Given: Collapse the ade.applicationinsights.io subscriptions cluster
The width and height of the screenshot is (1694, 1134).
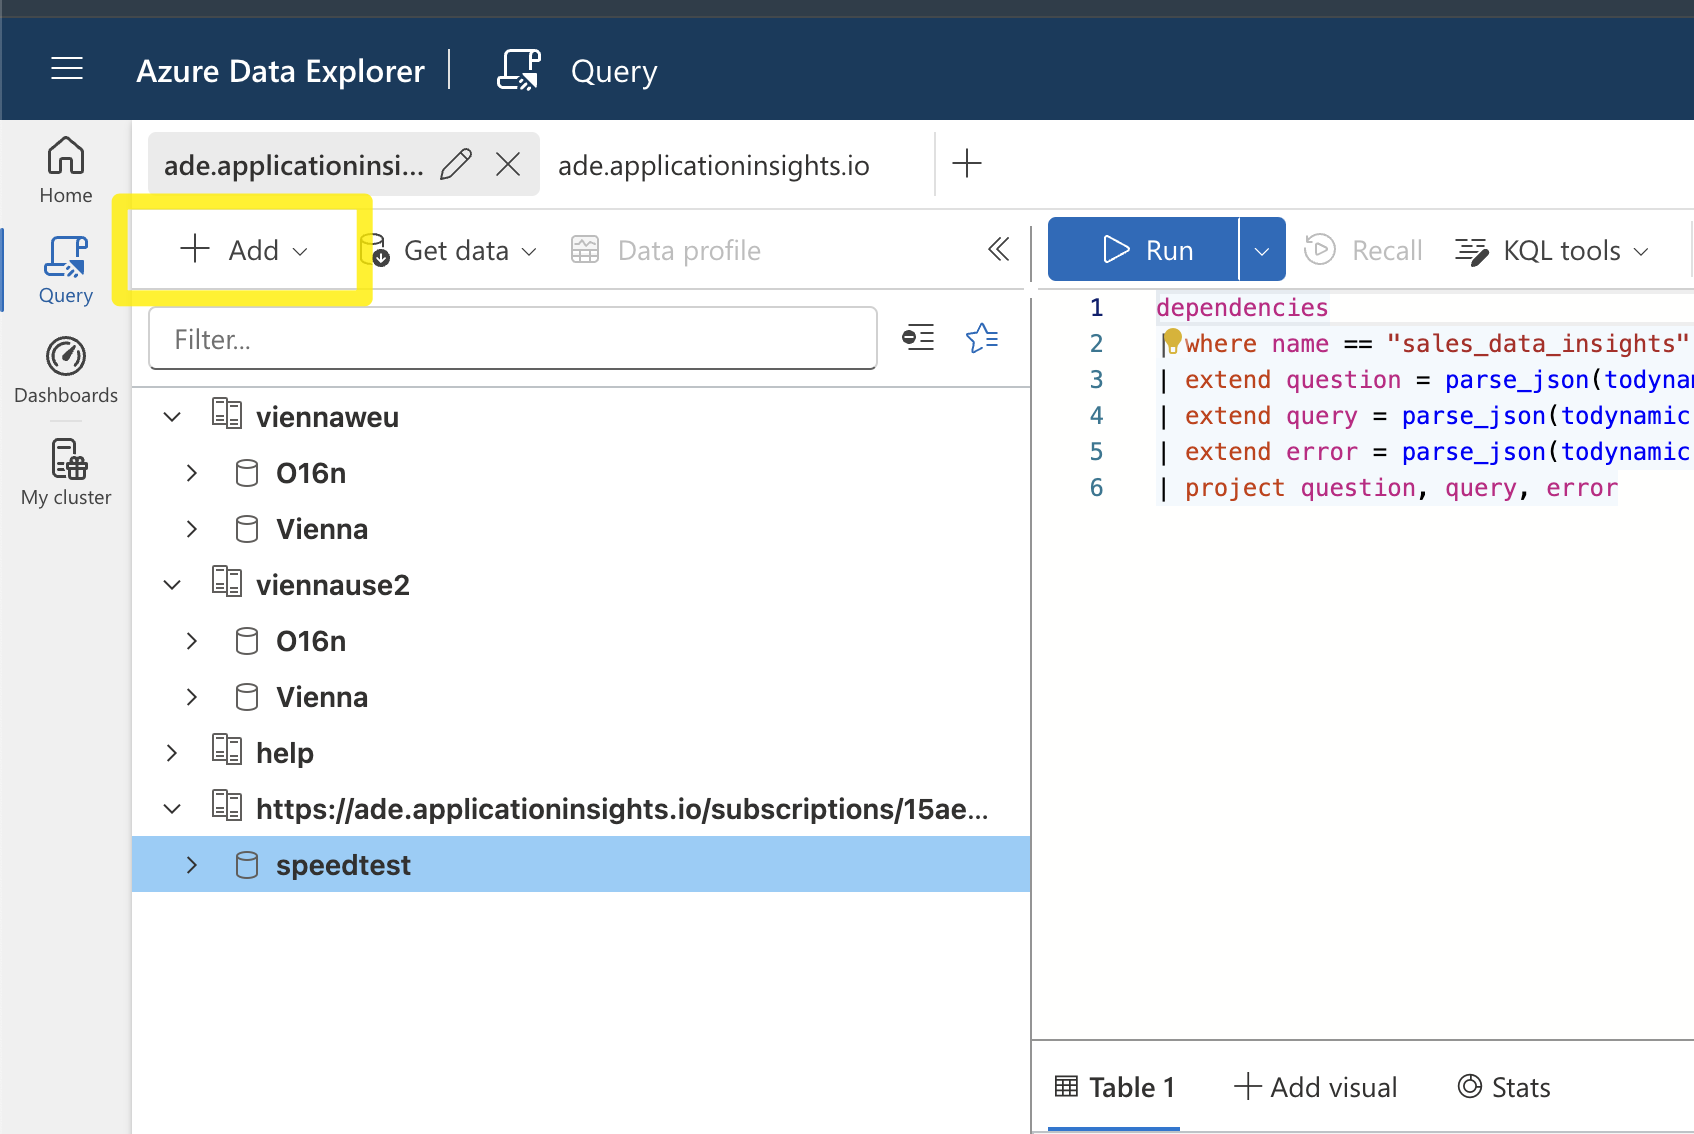Looking at the screenshot, I should [x=172, y=809].
